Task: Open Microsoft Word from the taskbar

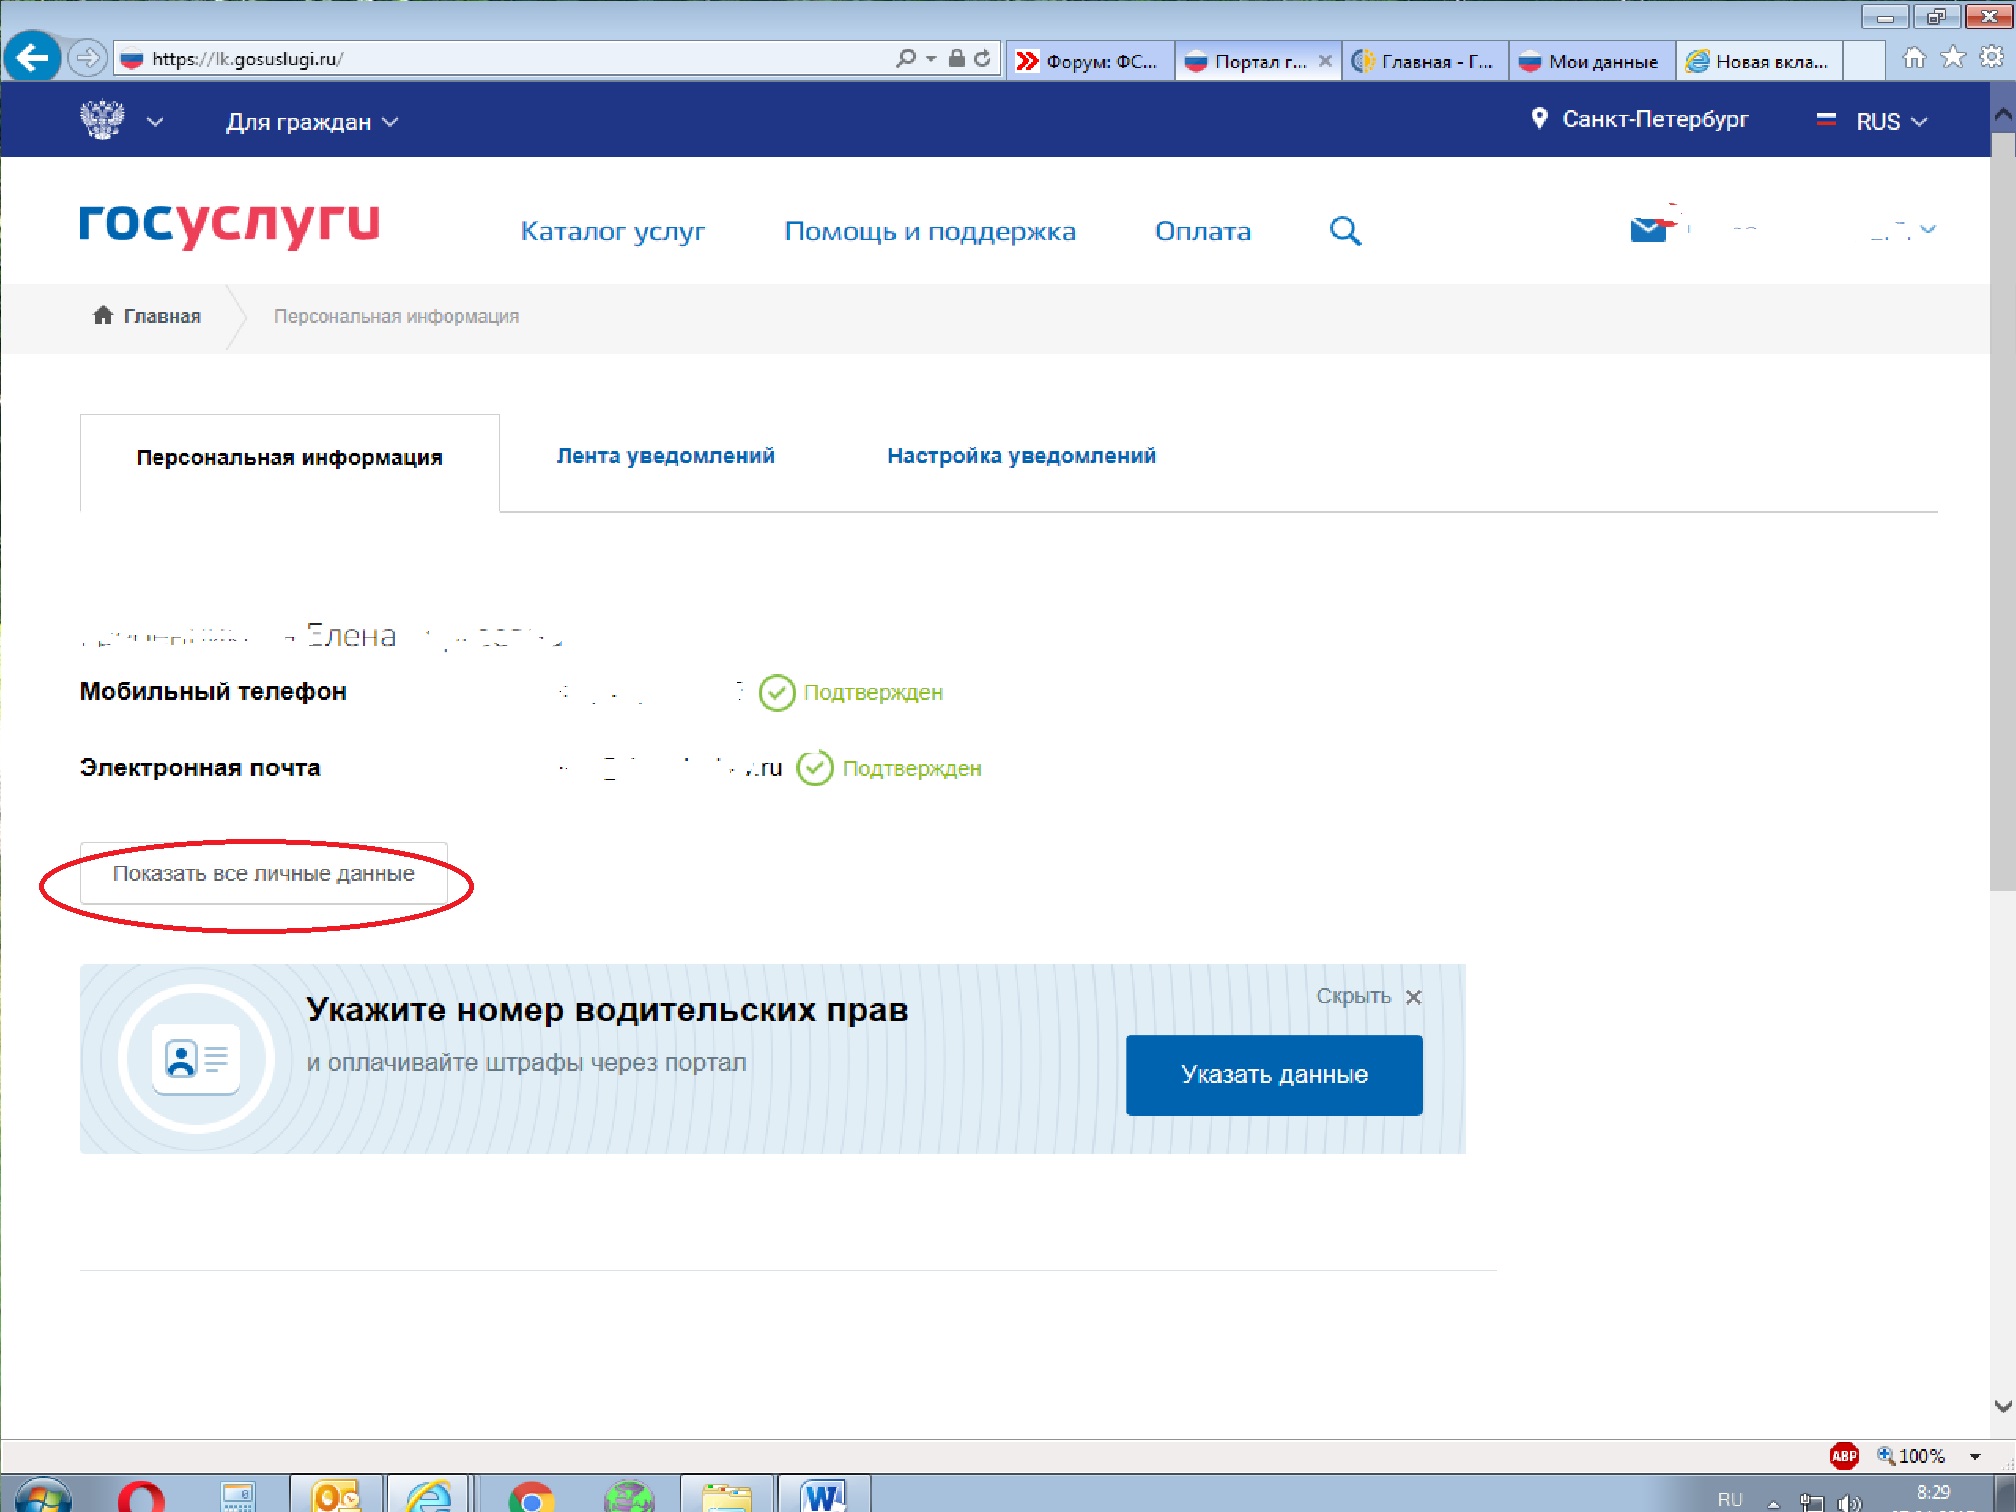Action: pyautogui.click(x=824, y=1494)
